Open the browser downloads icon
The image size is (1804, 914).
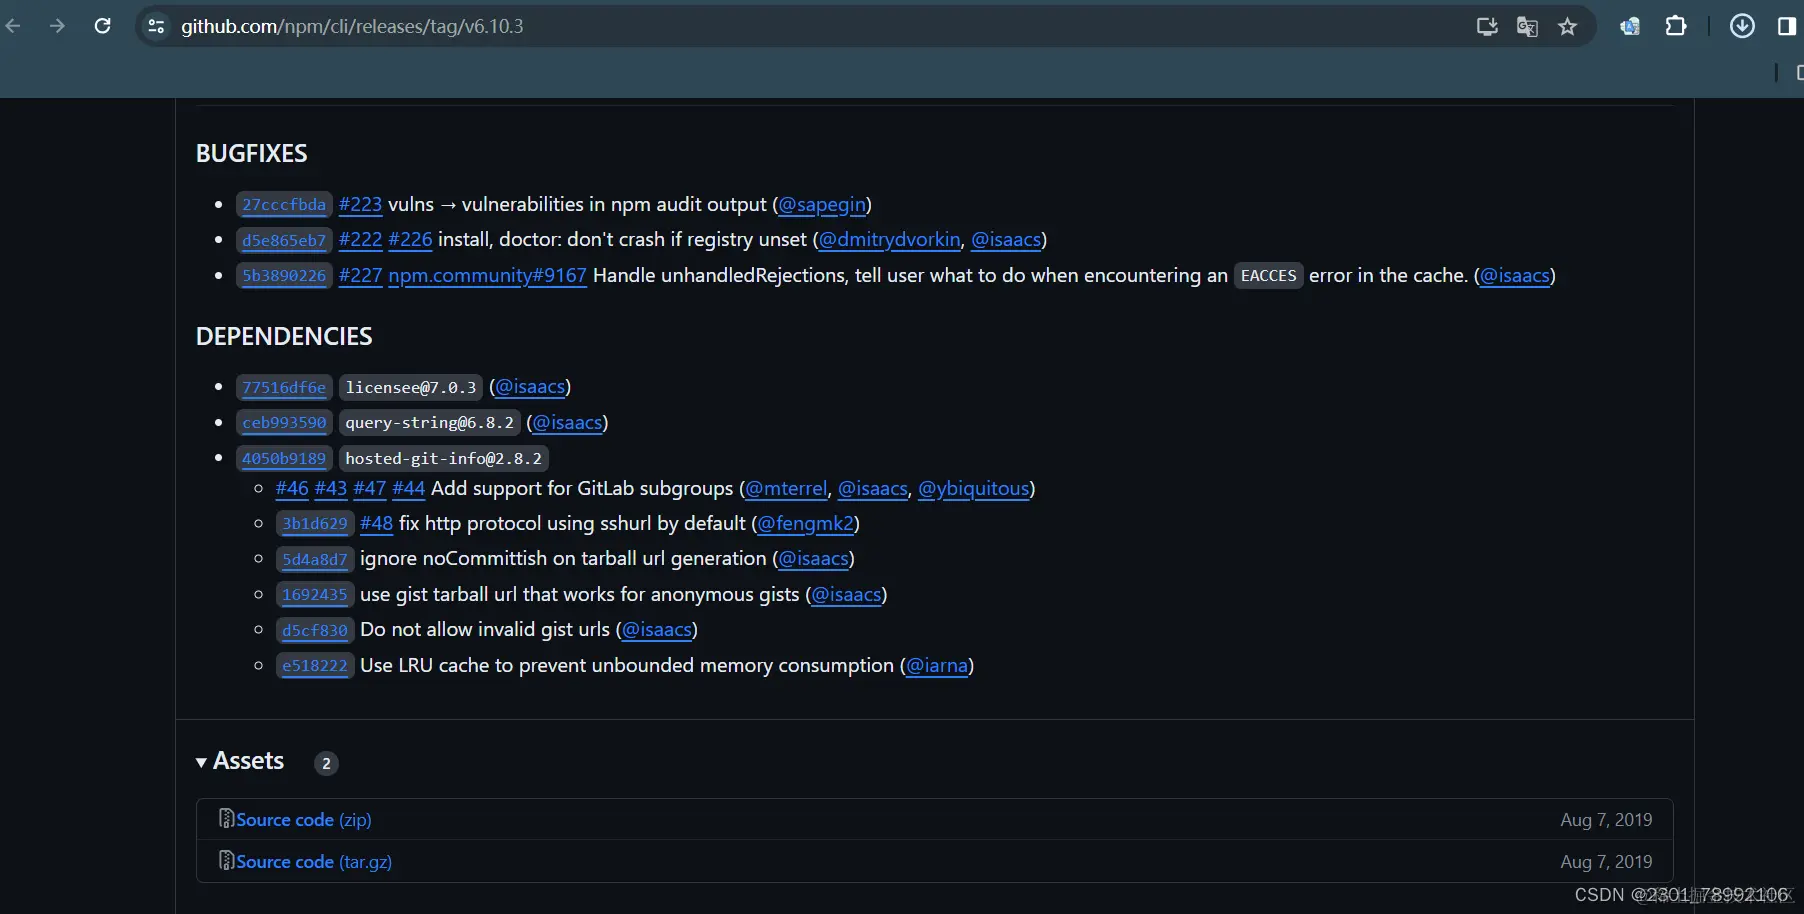coord(1742,26)
